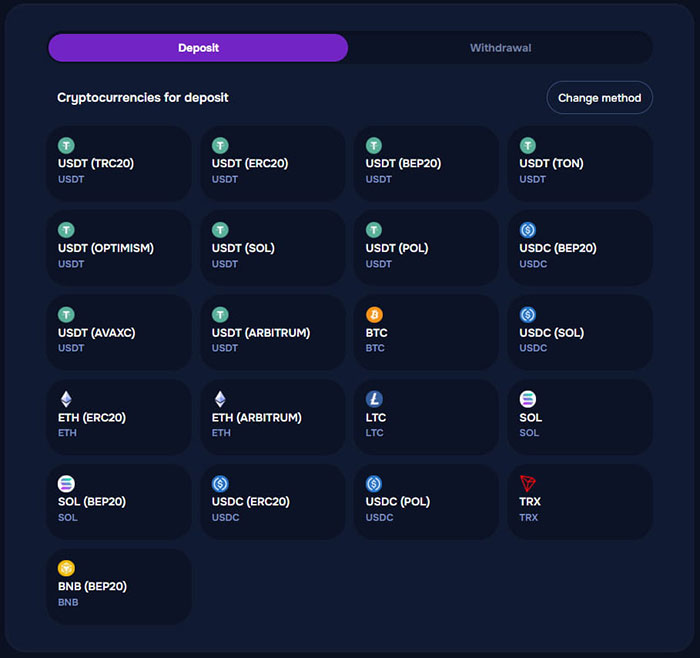The width and height of the screenshot is (700, 658).
Task: Click the Tether icon on USDT (BEP20)
Action: (374, 146)
